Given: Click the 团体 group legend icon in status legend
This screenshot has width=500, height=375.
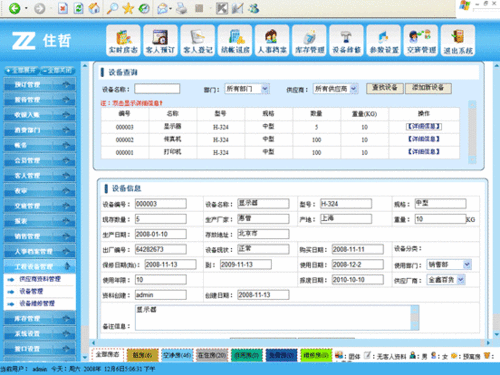Looking at the screenshot, I should tap(339, 355).
